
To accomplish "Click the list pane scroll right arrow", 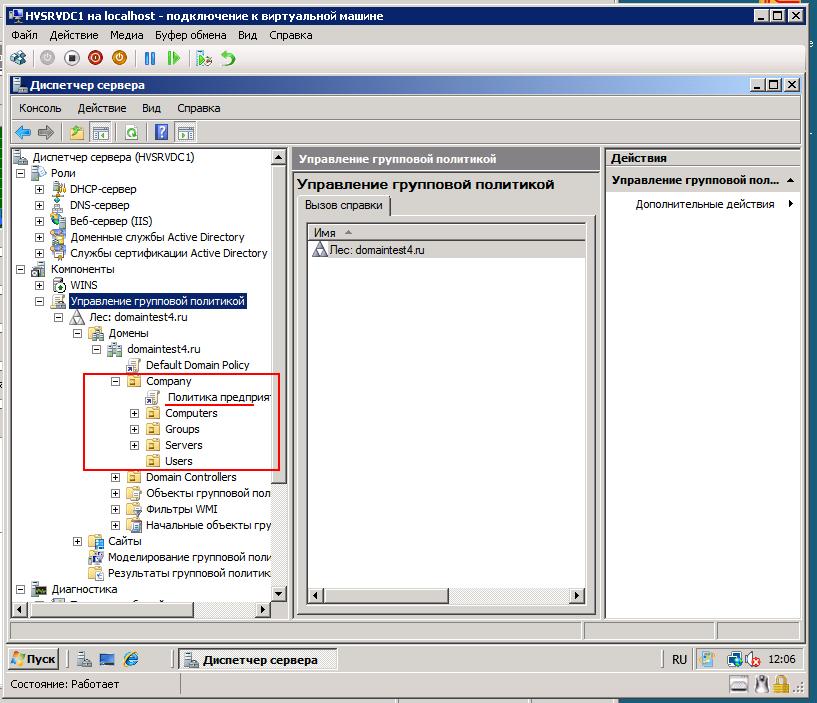I will (576, 595).
